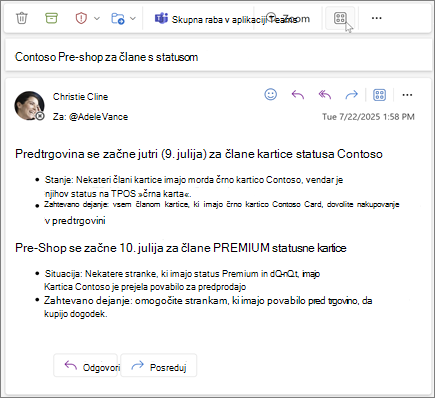The height and width of the screenshot is (398, 435).
Task: Move email using folder icon
Action: click(x=118, y=18)
